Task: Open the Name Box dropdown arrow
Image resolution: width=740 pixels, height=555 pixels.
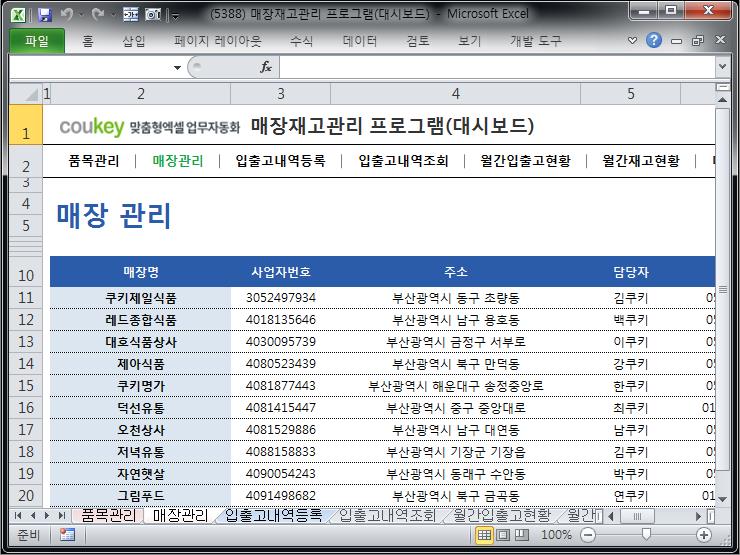Action: (177, 67)
